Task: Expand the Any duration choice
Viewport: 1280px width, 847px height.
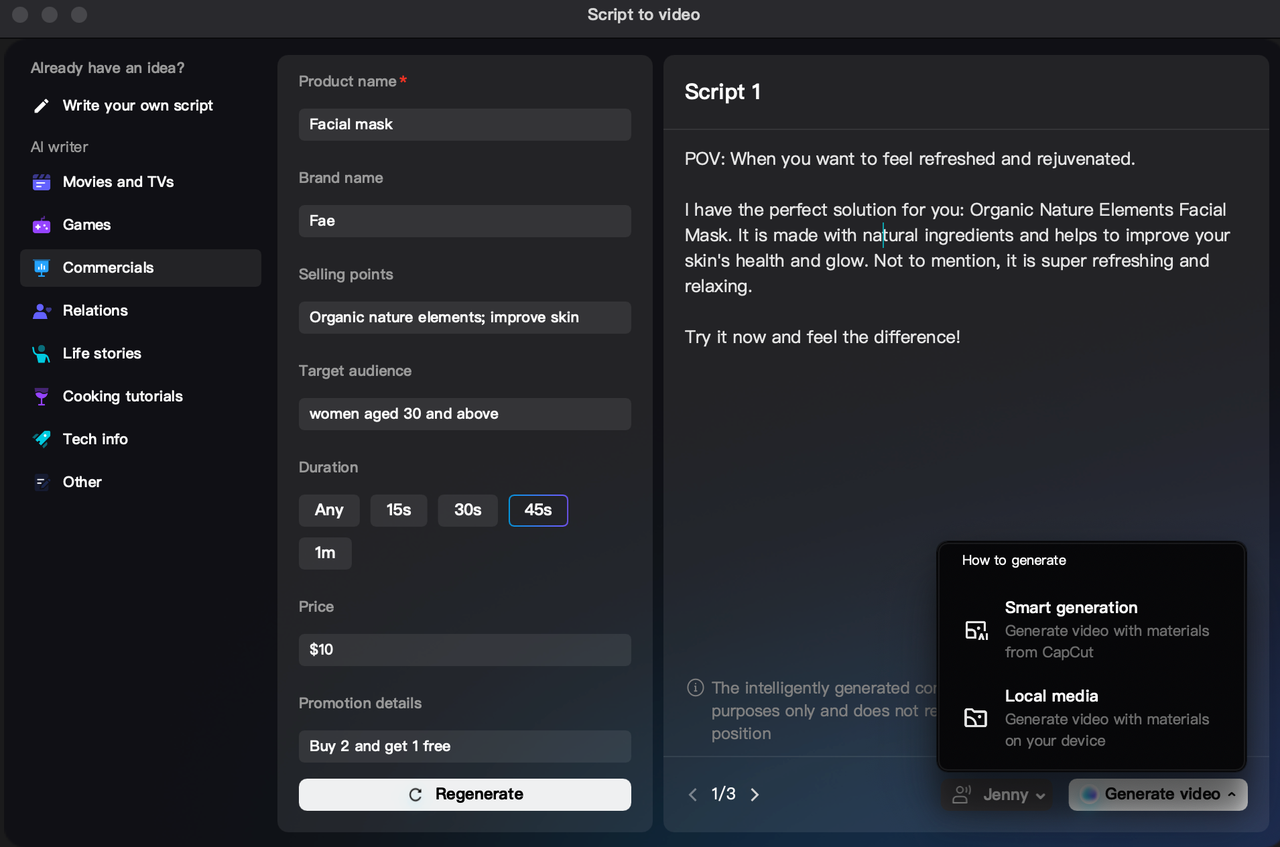Action: point(328,510)
